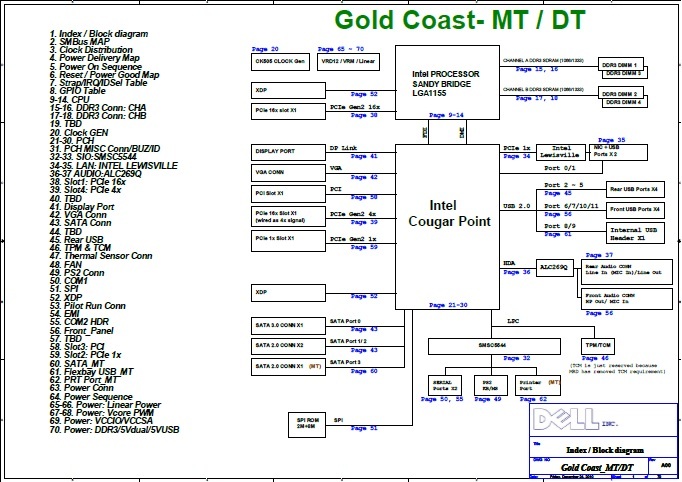682x482 pixels.
Task: Select index row '5. Power On Sequence'
Action: click(96, 67)
